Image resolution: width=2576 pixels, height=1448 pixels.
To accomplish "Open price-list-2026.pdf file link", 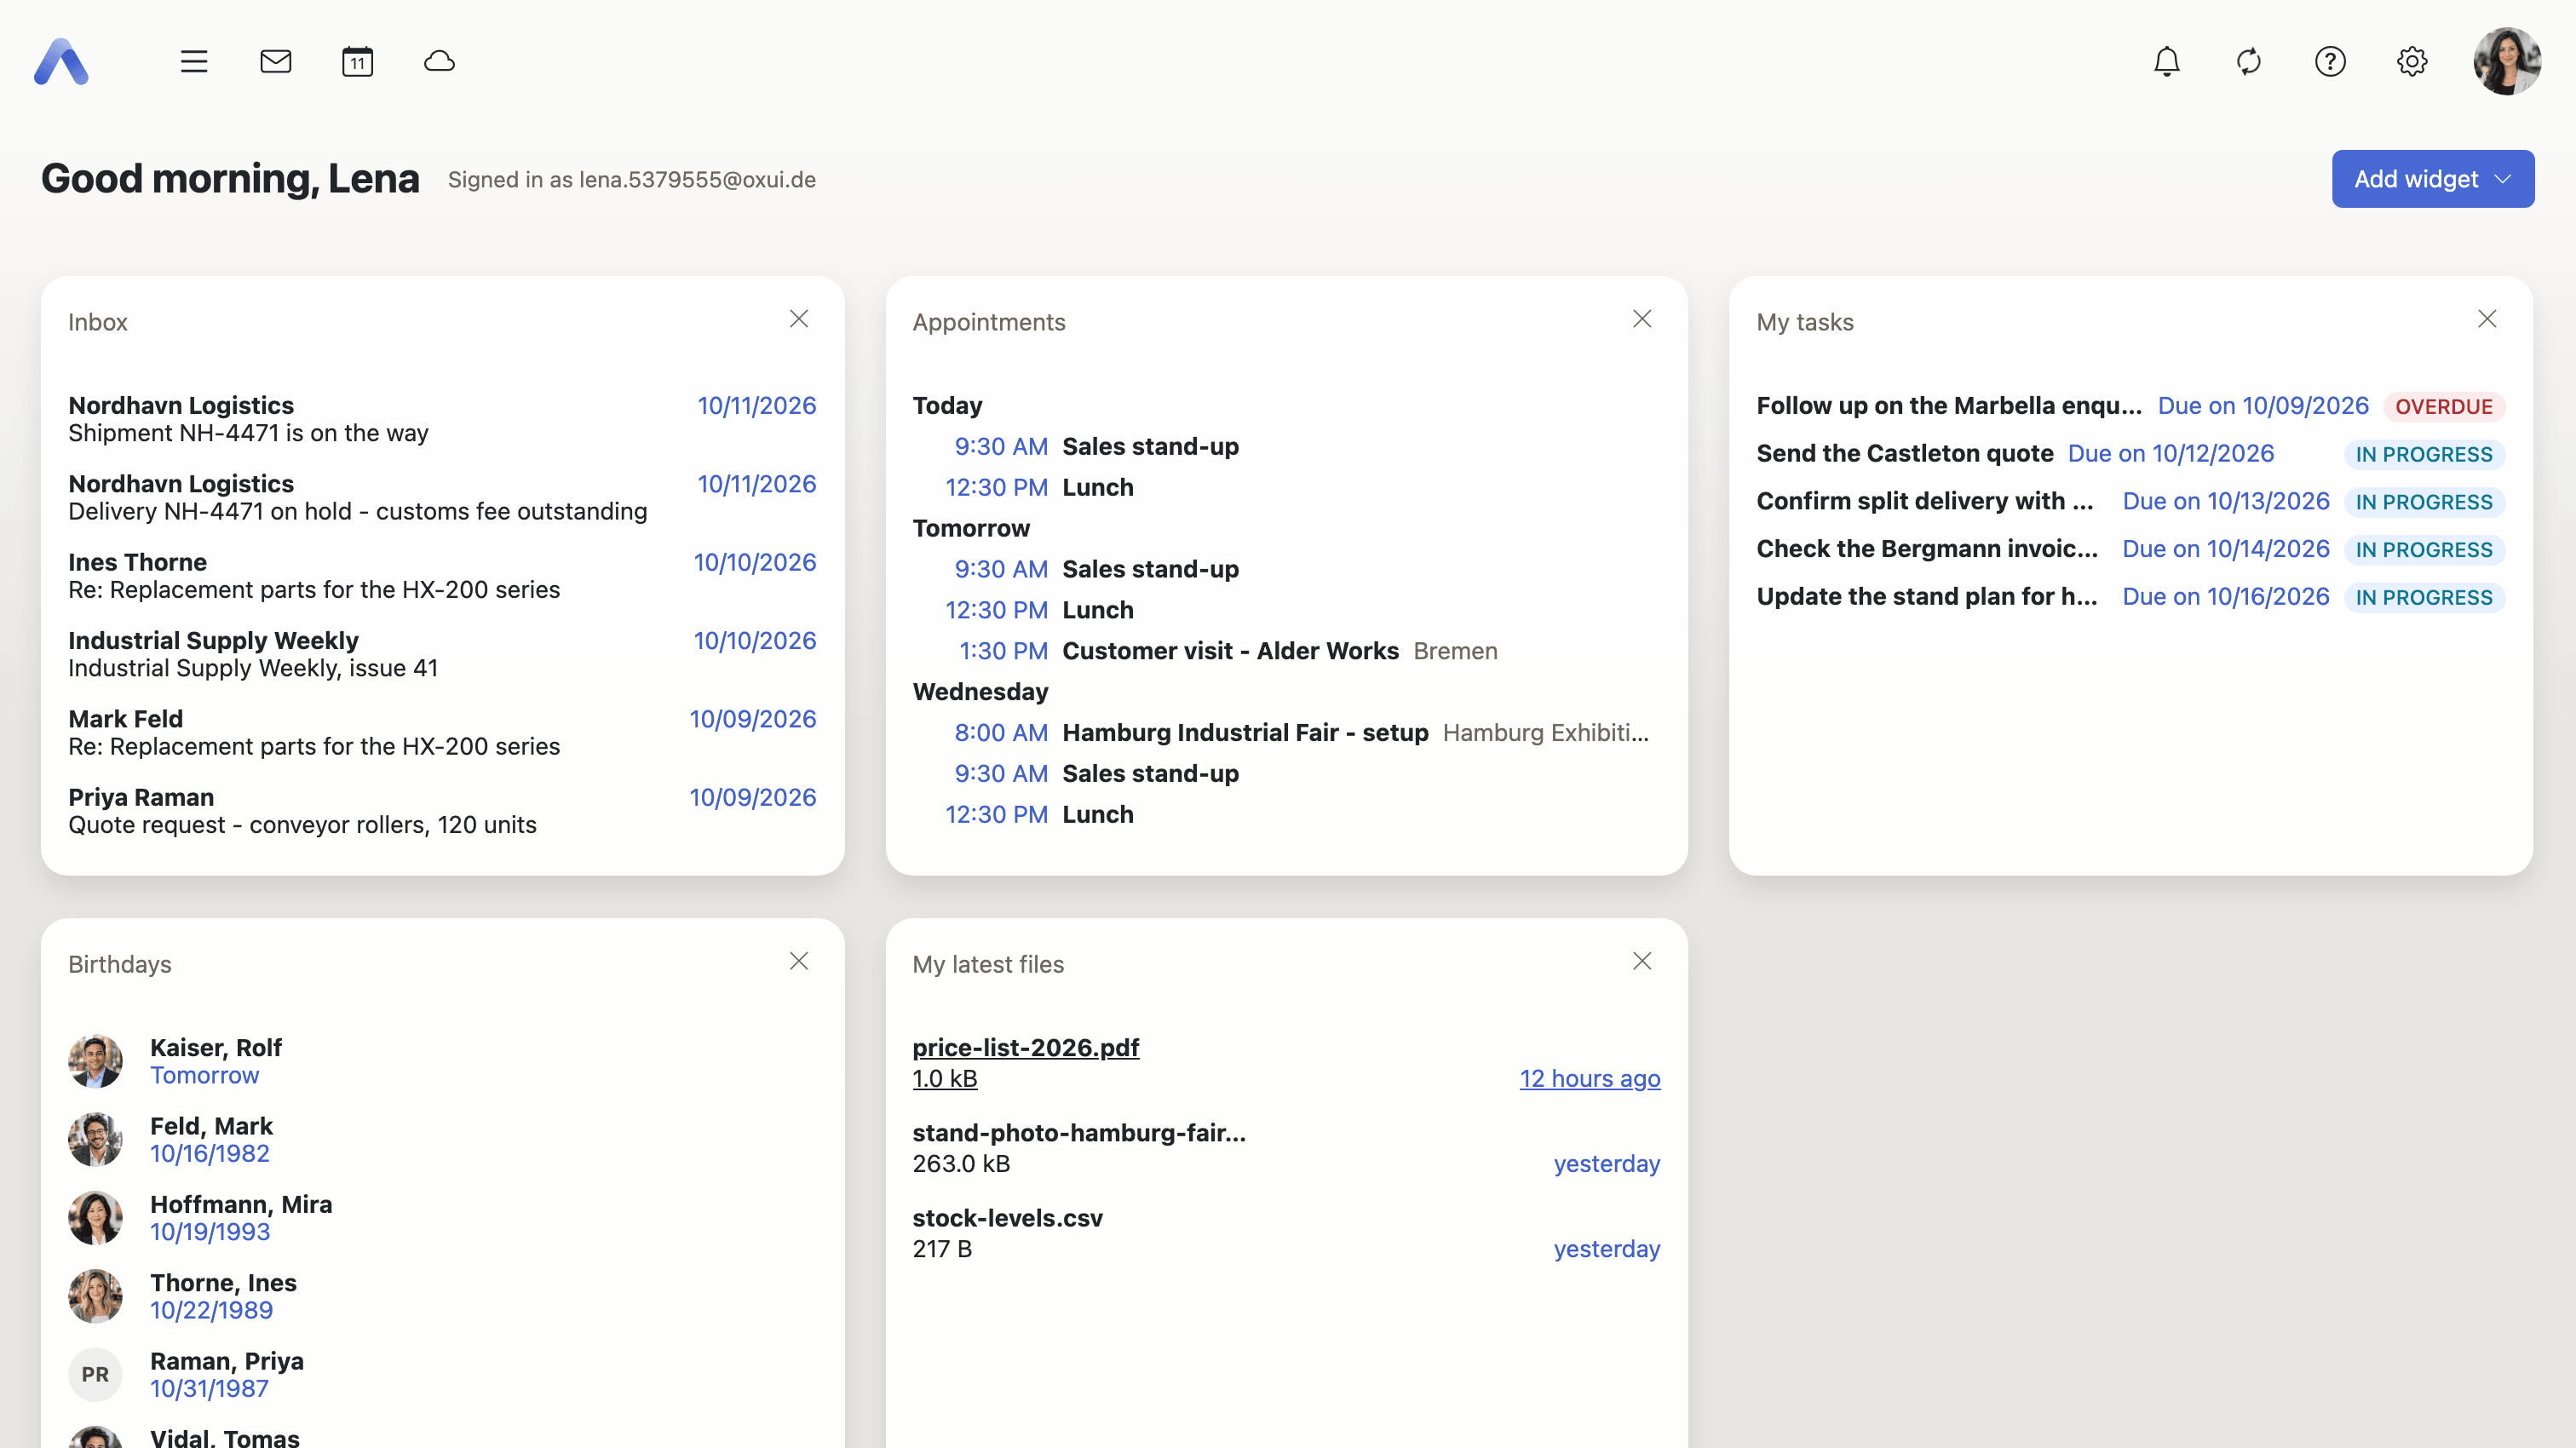I will point(1026,1047).
